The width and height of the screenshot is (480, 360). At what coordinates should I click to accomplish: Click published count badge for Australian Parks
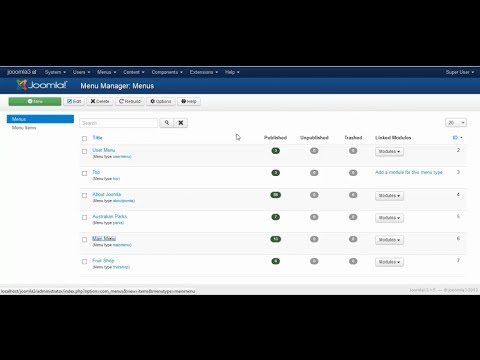[x=276, y=217]
